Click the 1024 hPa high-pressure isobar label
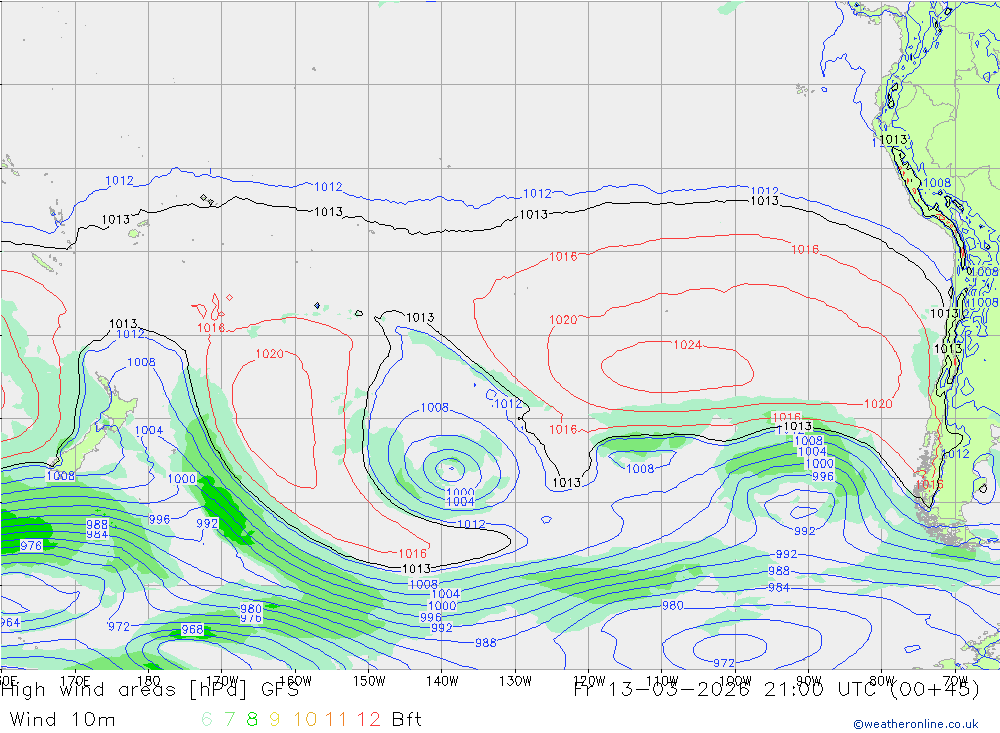This screenshot has width=1000, height=733. click(x=688, y=345)
